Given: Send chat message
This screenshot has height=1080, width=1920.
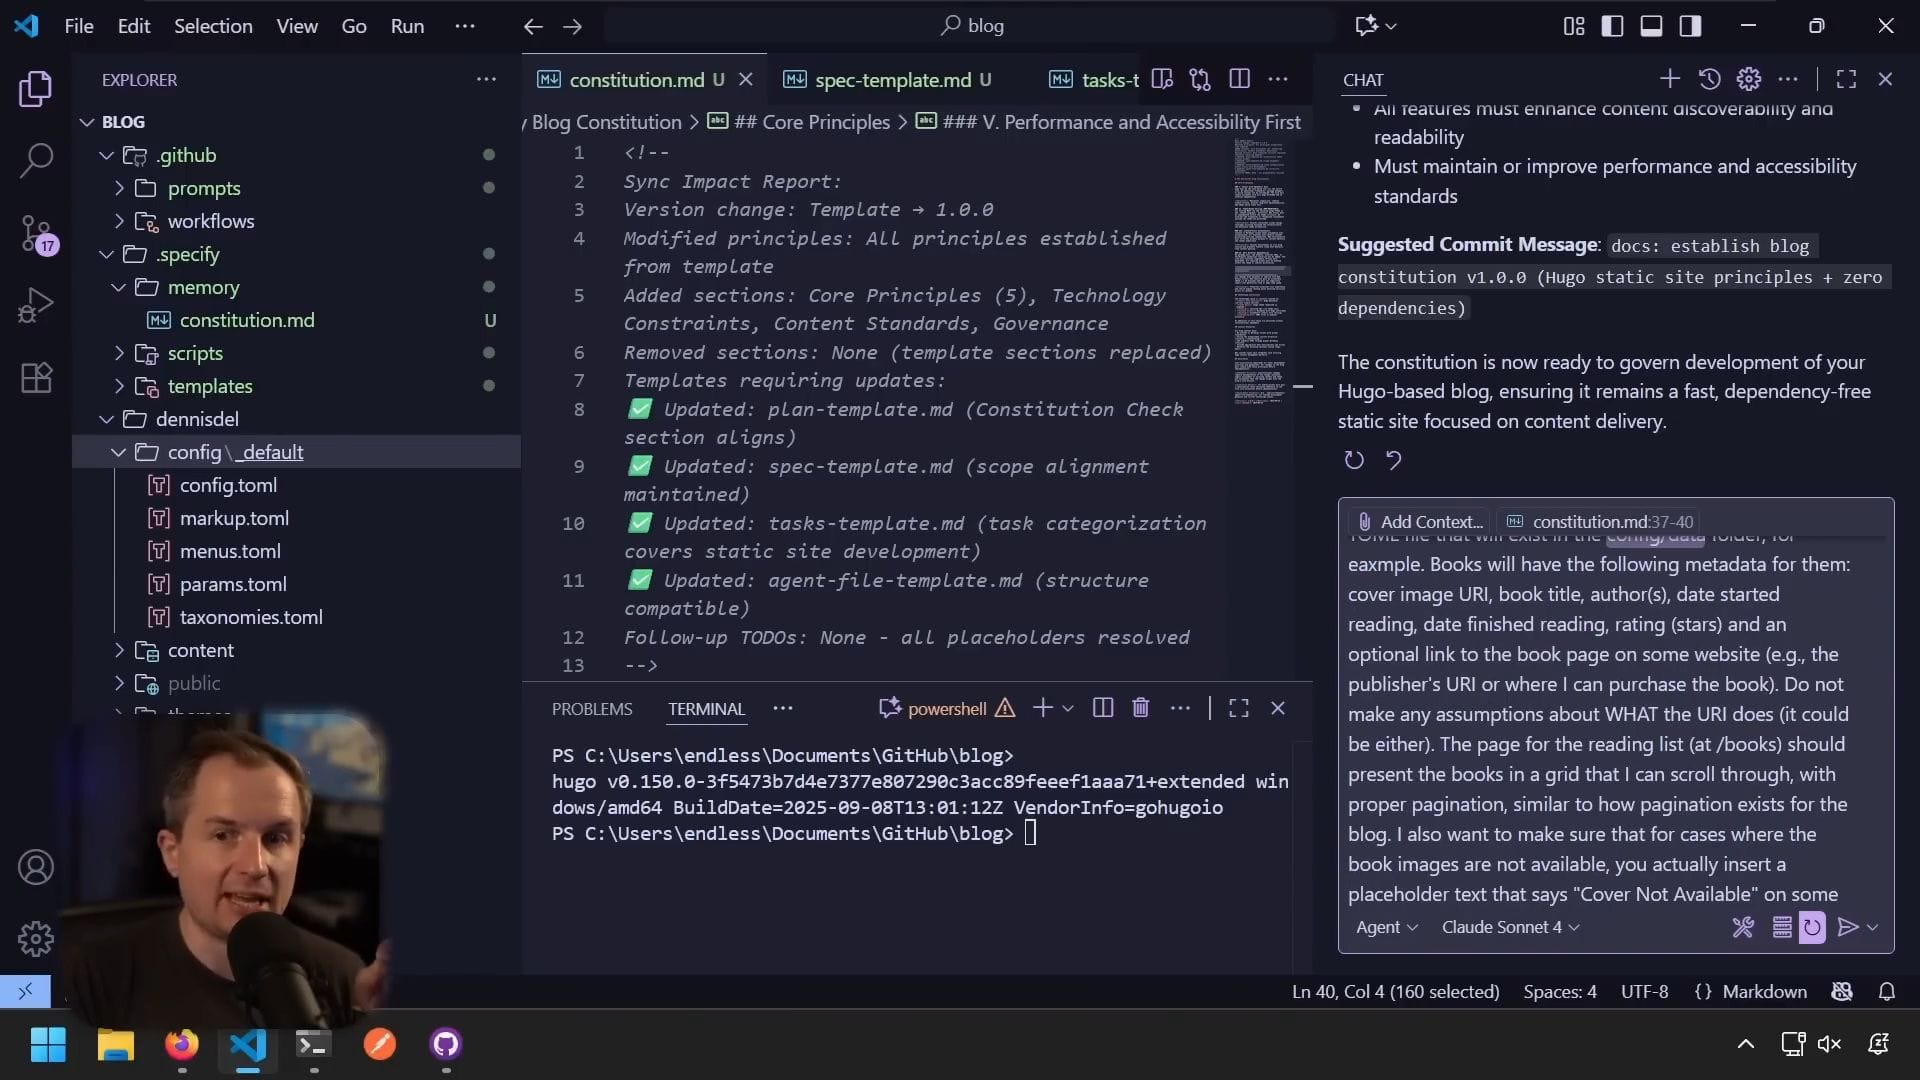Looking at the screenshot, I should [1848, 927].
